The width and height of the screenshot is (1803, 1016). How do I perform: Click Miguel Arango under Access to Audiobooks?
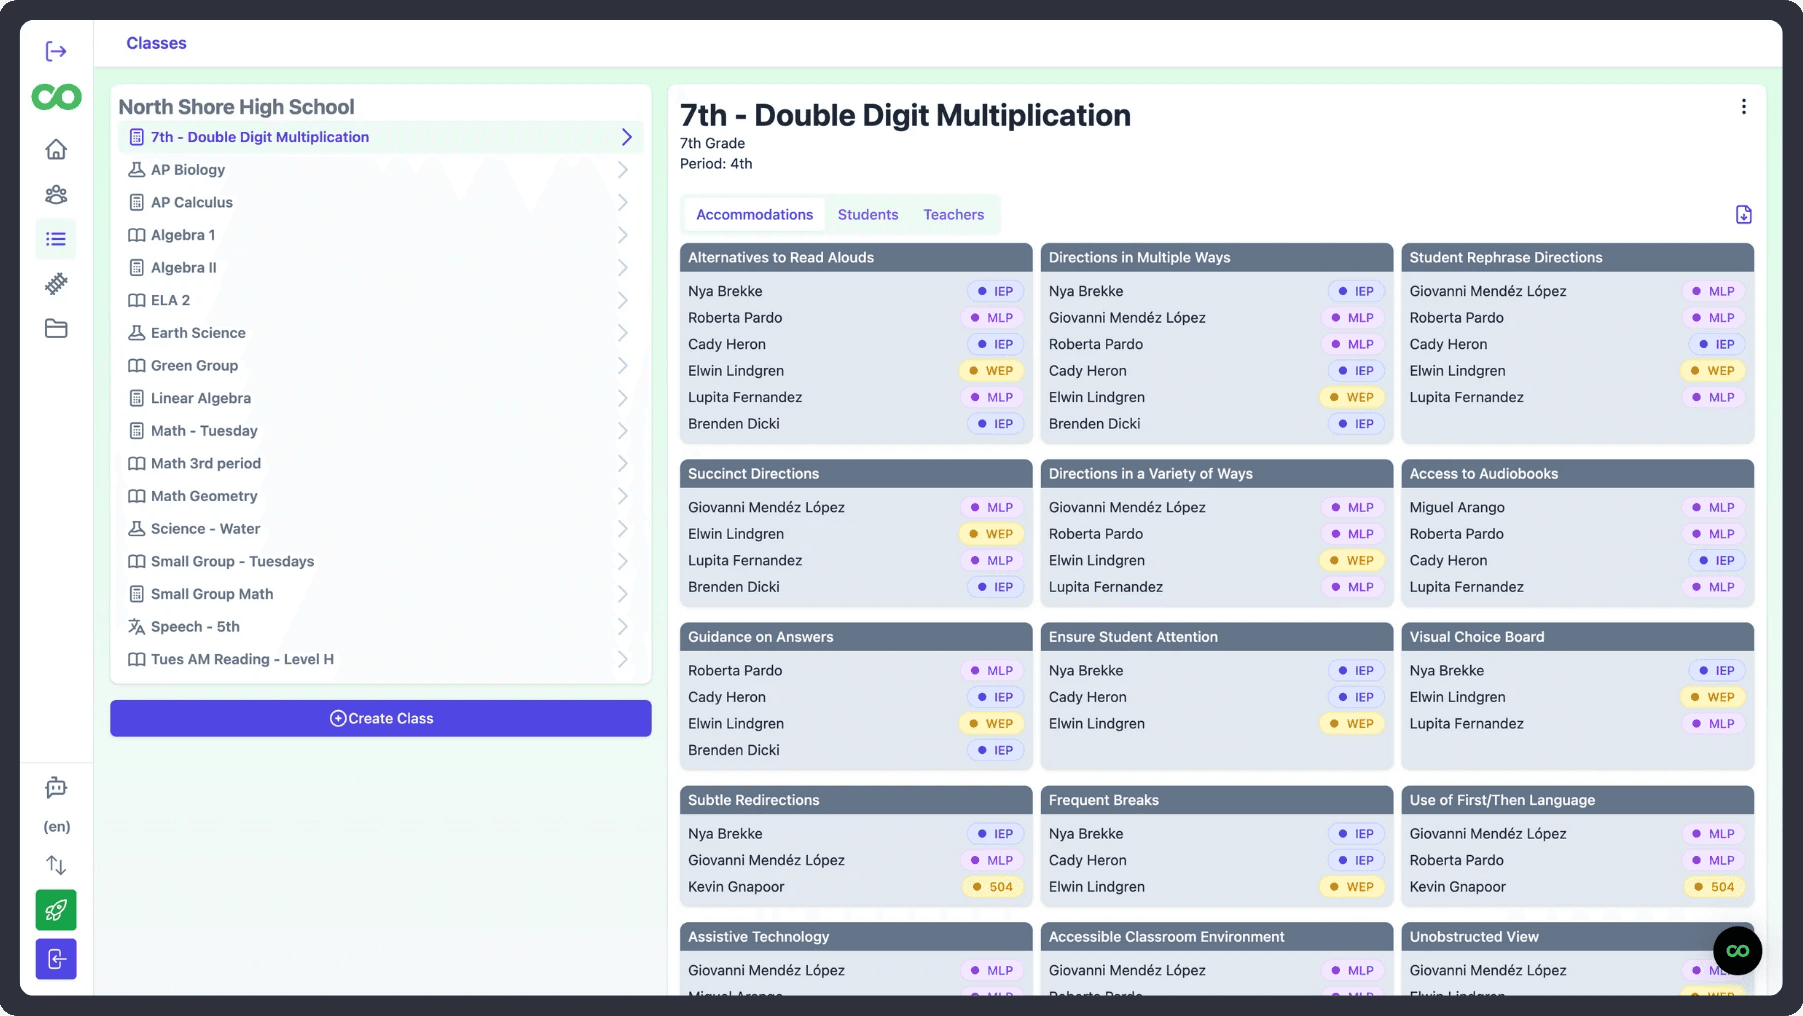click(1457, 507)
